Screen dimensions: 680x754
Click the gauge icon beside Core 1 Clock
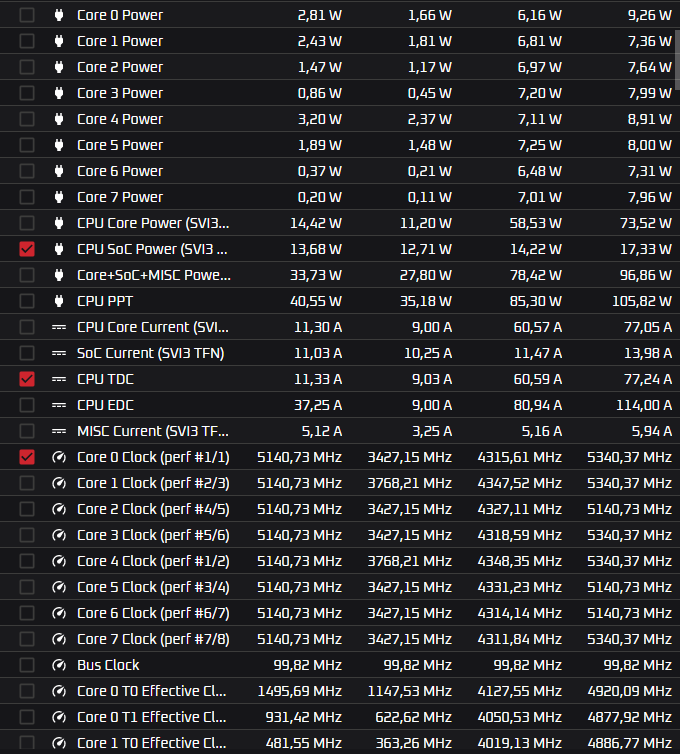59,483
